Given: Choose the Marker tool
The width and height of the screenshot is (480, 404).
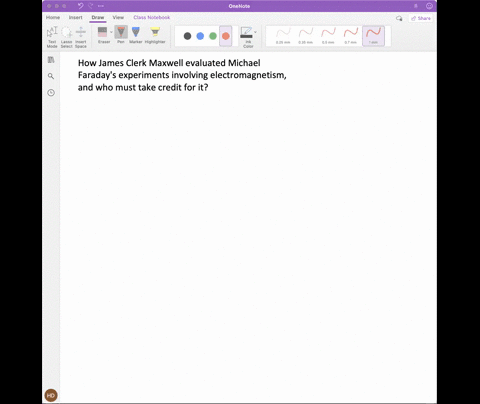Looking at the screenshot, I should tap(136, 35).
